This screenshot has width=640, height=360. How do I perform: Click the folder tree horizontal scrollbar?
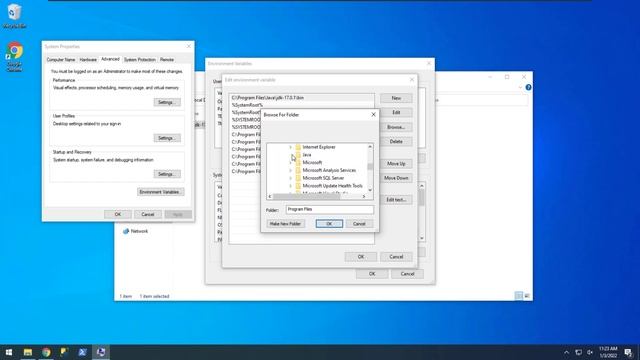[x=306, y=196]
